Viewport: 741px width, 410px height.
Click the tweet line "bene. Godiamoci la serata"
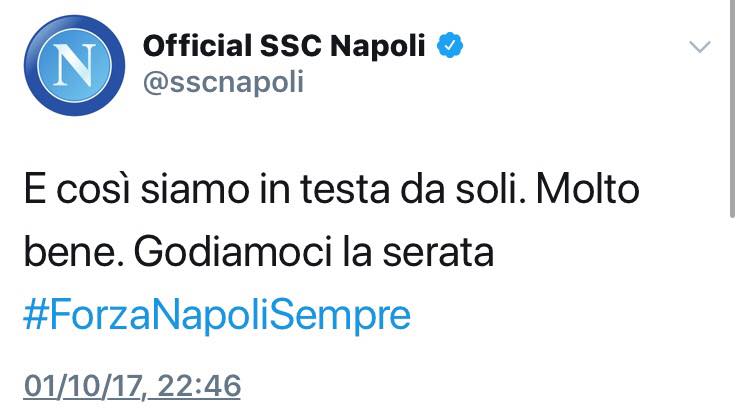(258, 253)
